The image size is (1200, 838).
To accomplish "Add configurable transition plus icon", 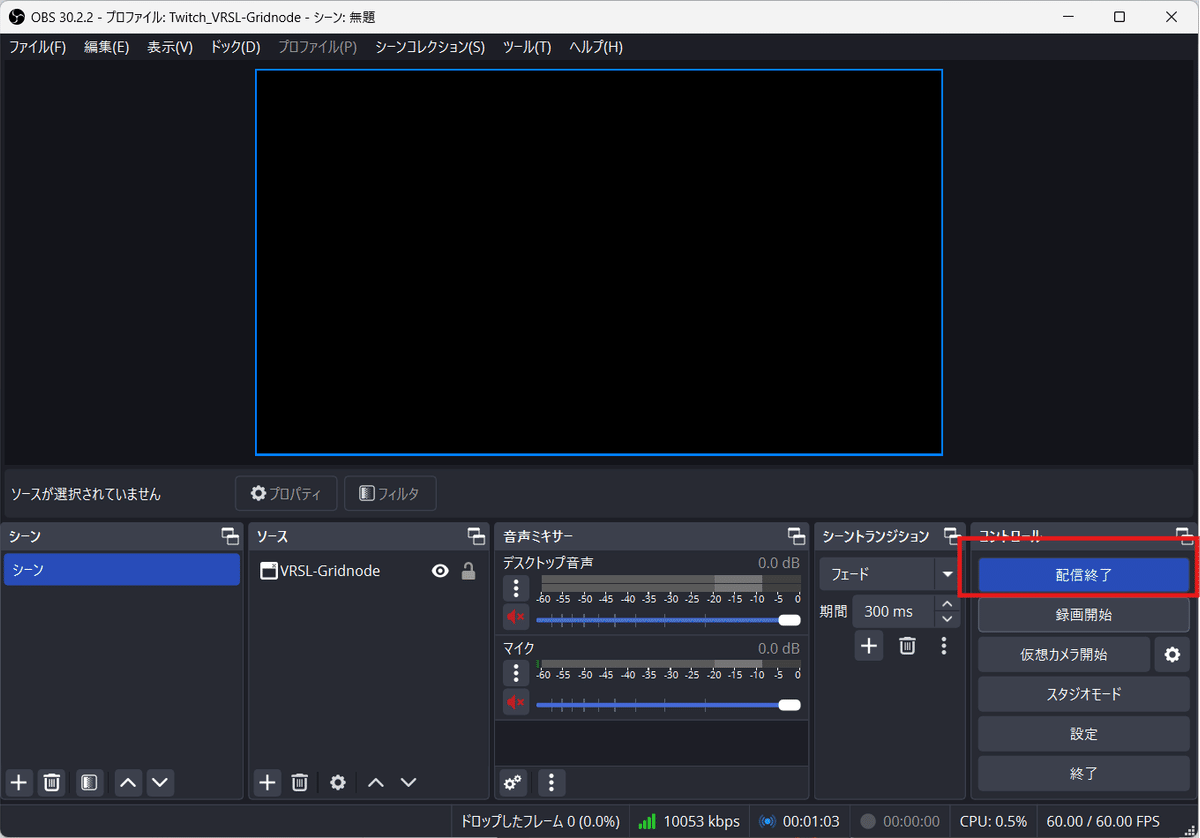I will tap(869, 646).
